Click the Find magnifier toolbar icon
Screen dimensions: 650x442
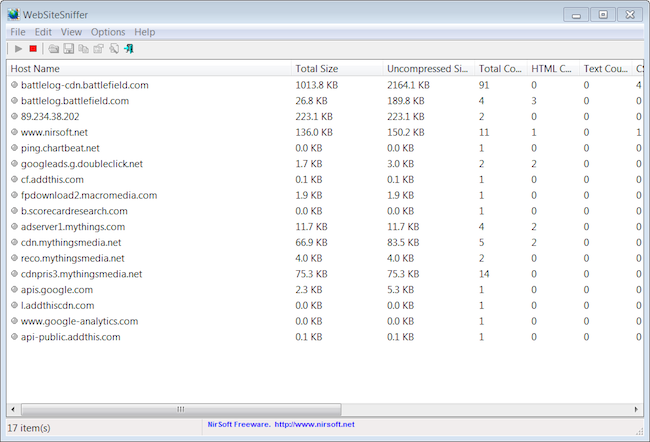114,49
